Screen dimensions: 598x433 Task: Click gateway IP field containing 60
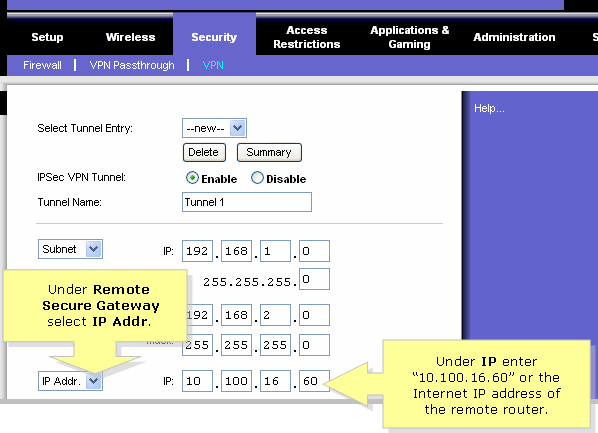coord(314,381)
